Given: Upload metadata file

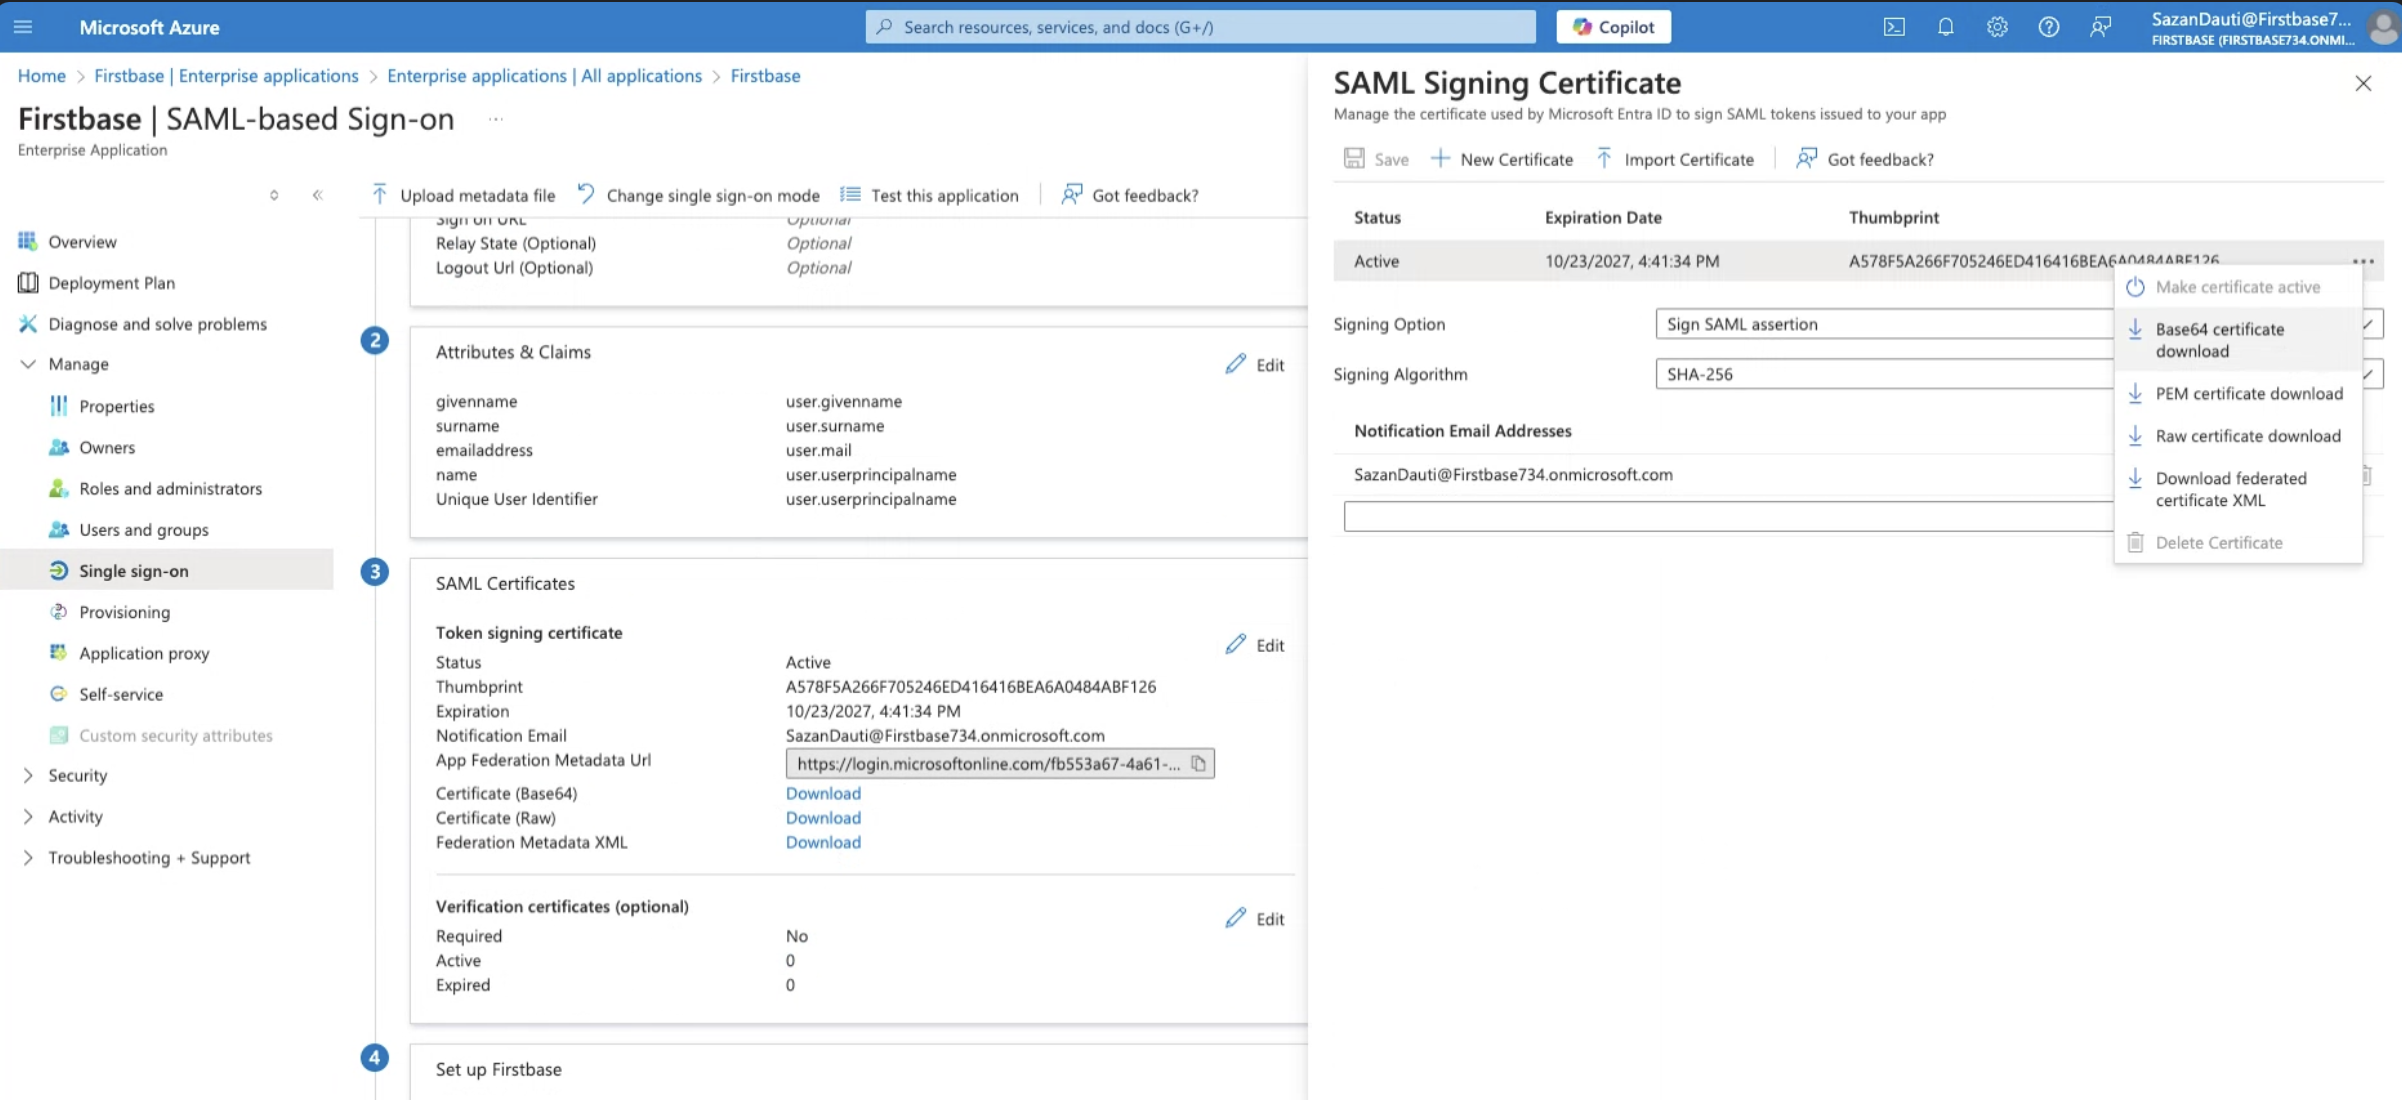Looking at the screenshot, I should pos(463,195).
